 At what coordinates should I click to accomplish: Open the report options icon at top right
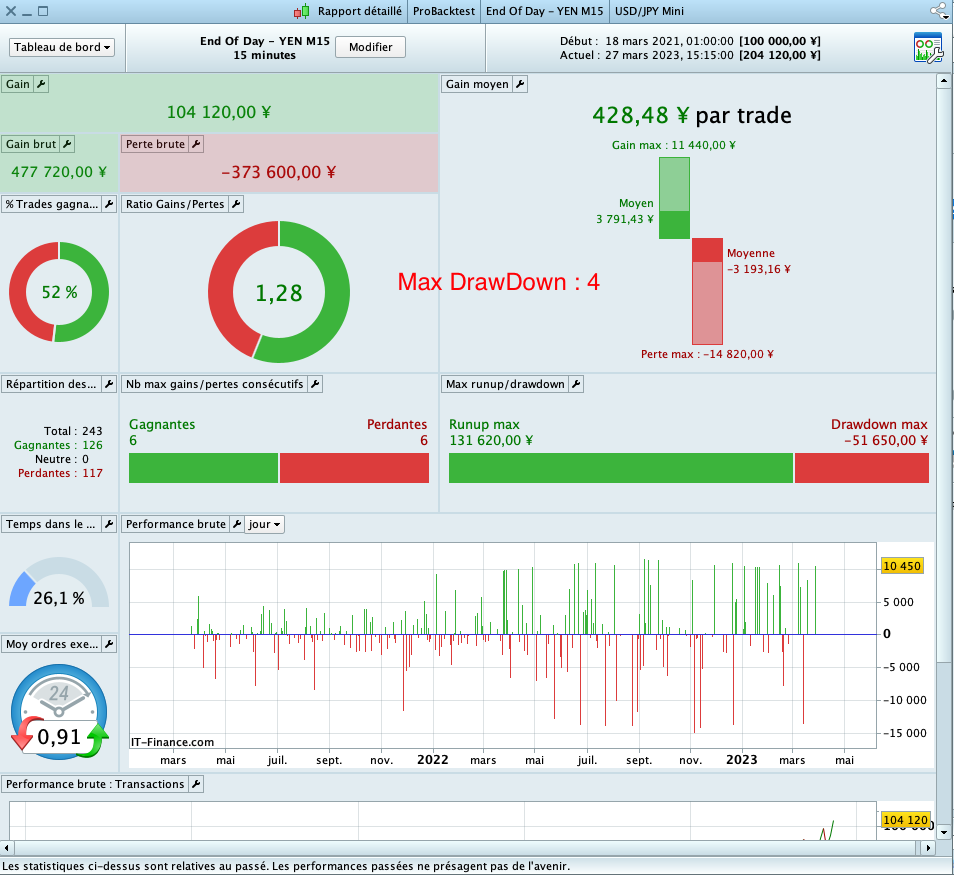tap(927, 48)
